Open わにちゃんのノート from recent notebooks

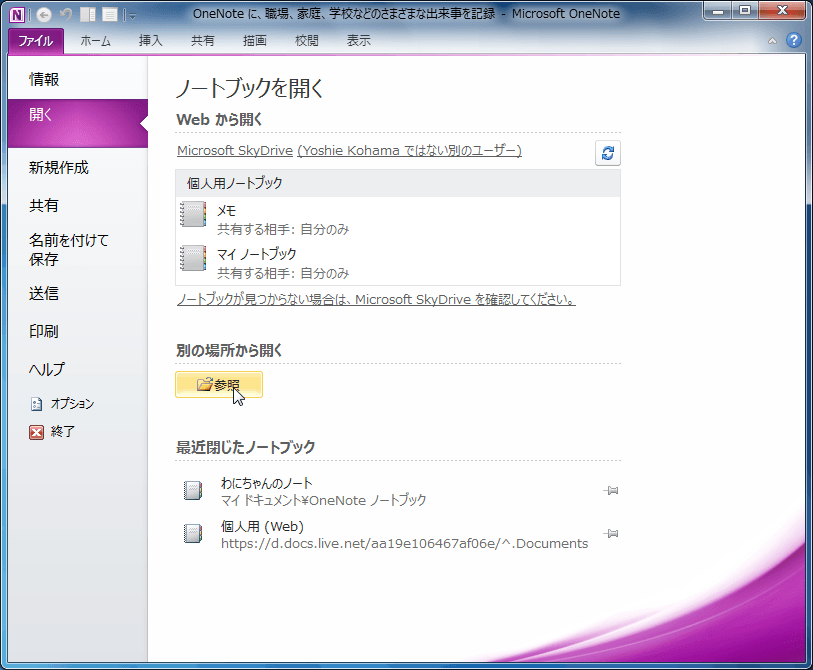tap(398, 491)
